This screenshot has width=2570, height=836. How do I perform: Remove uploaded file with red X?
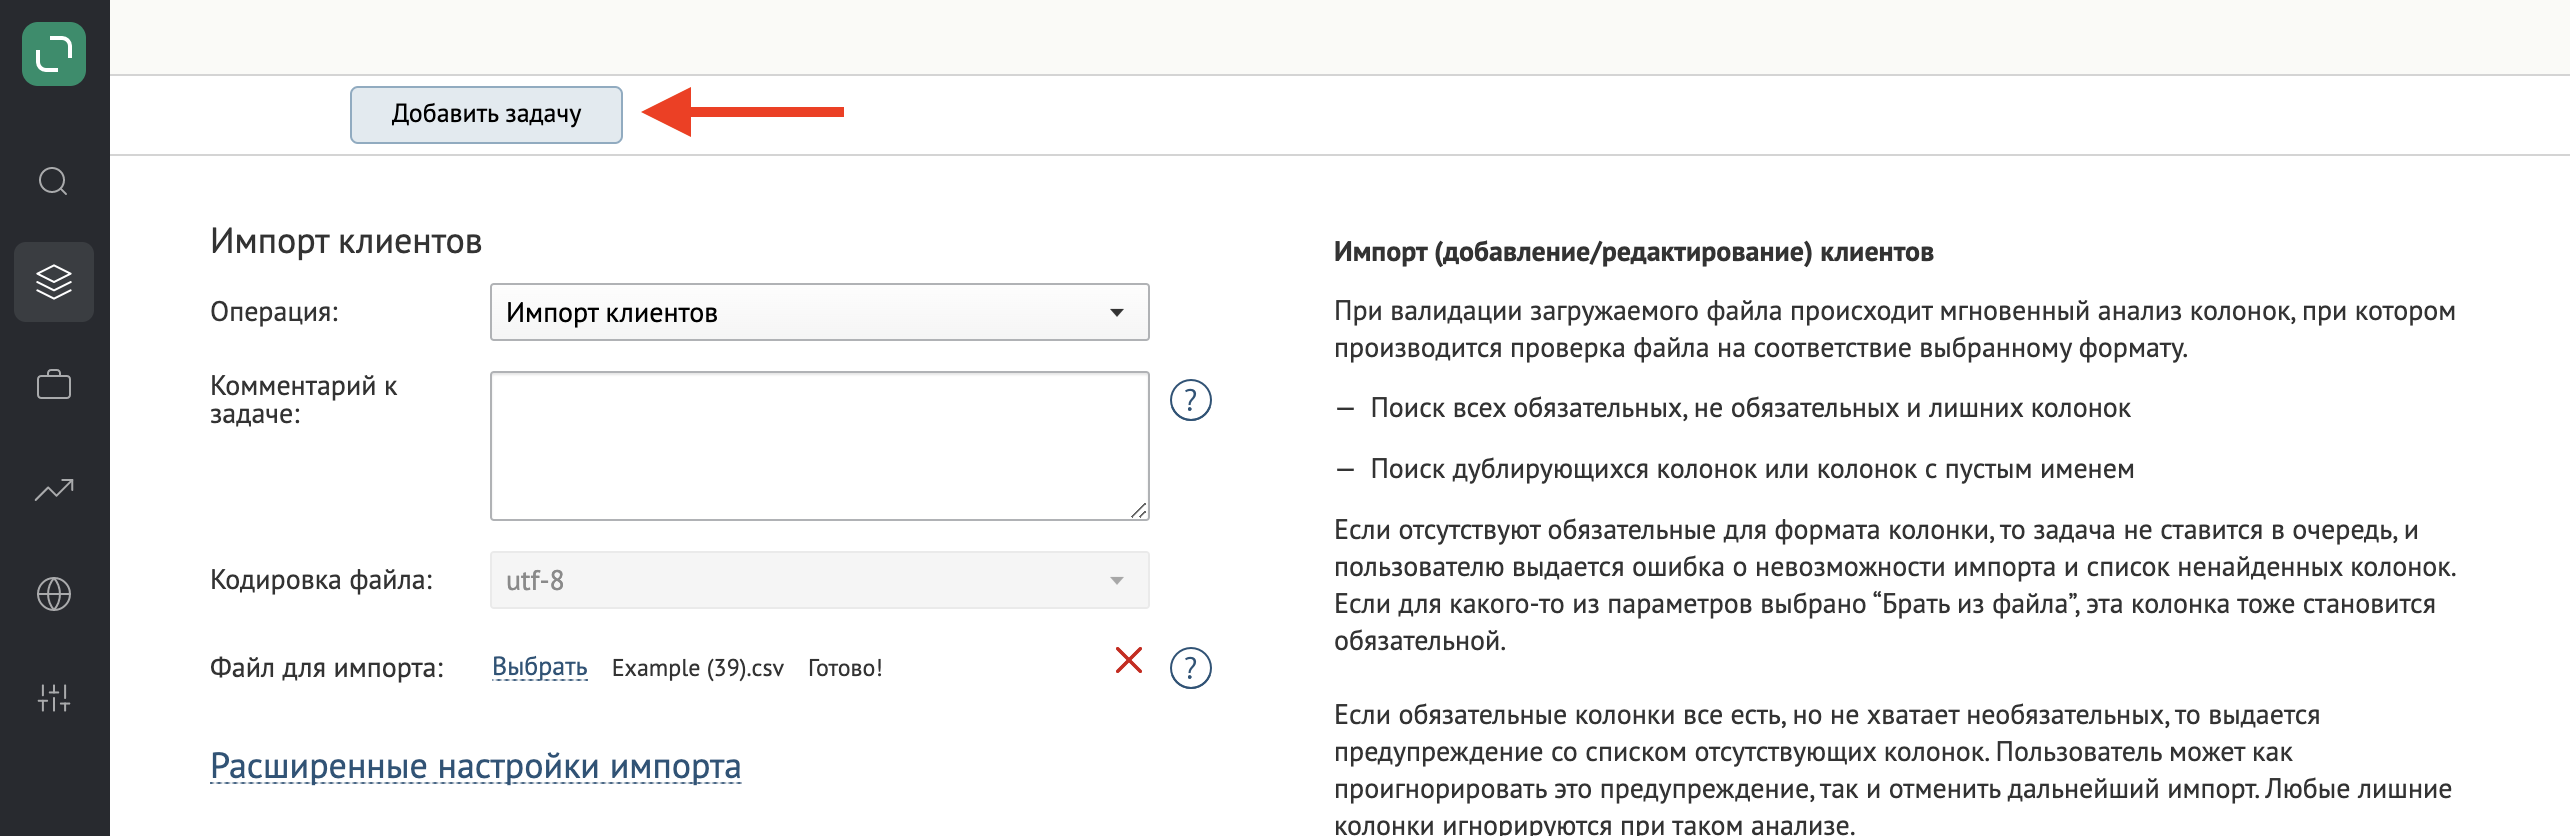point(1129,660)
